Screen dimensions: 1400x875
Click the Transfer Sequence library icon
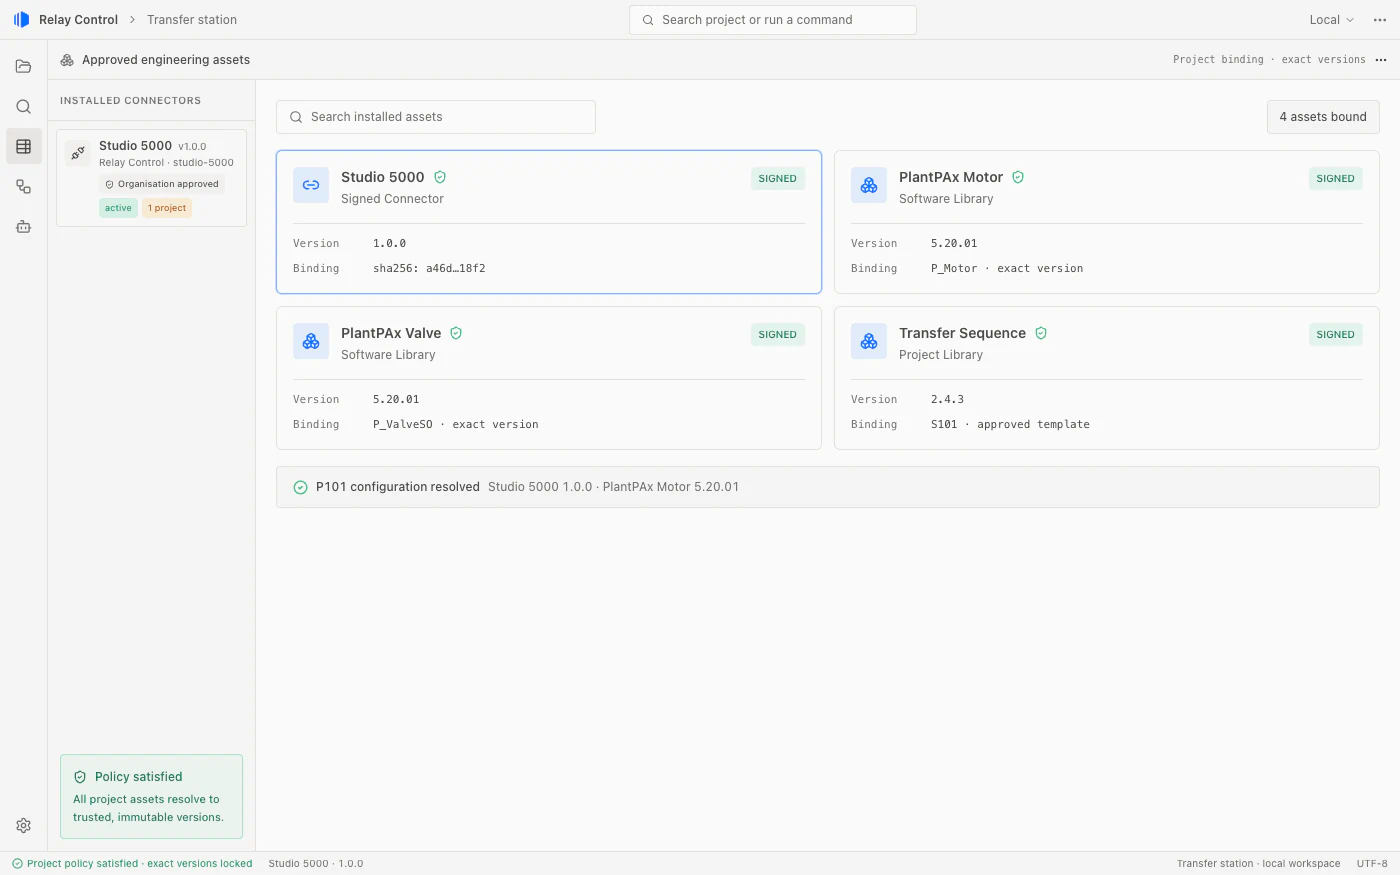[x=869, y=341]
